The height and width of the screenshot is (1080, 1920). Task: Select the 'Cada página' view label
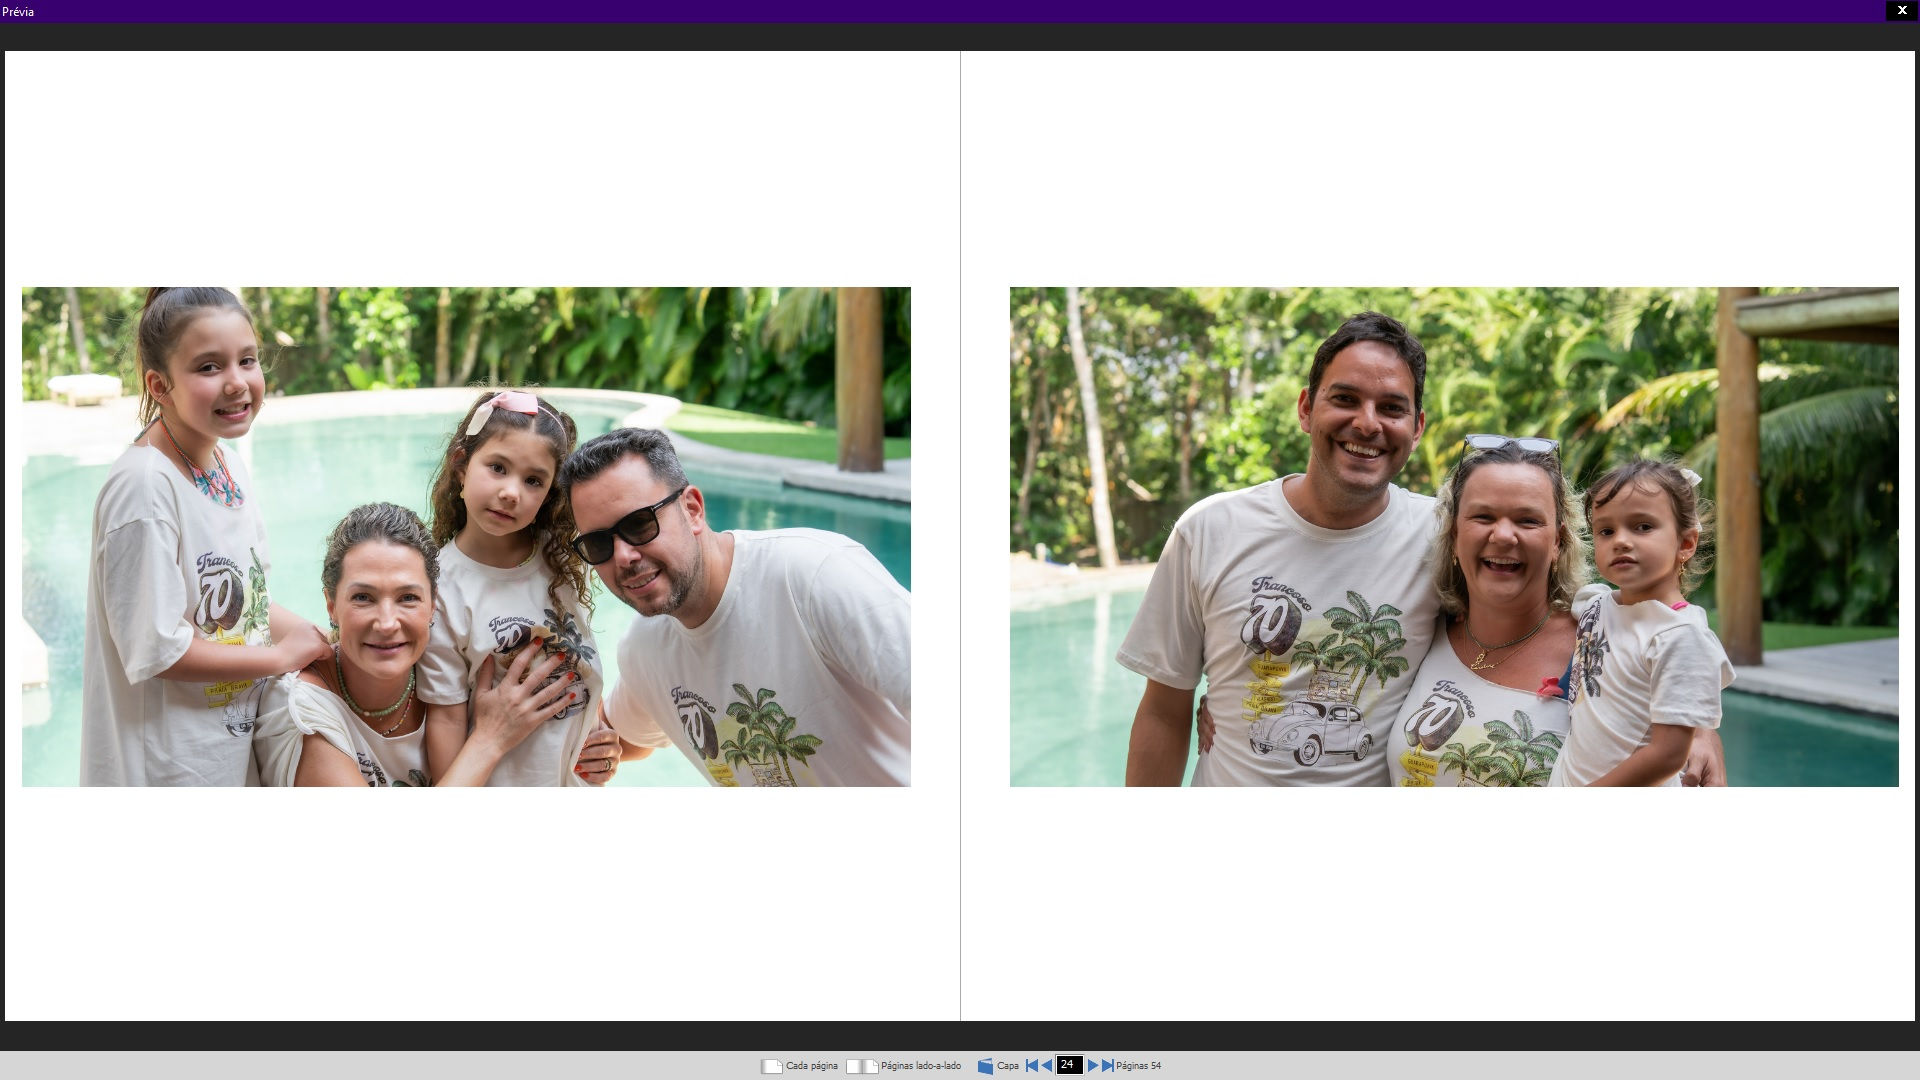point(811,1066)
